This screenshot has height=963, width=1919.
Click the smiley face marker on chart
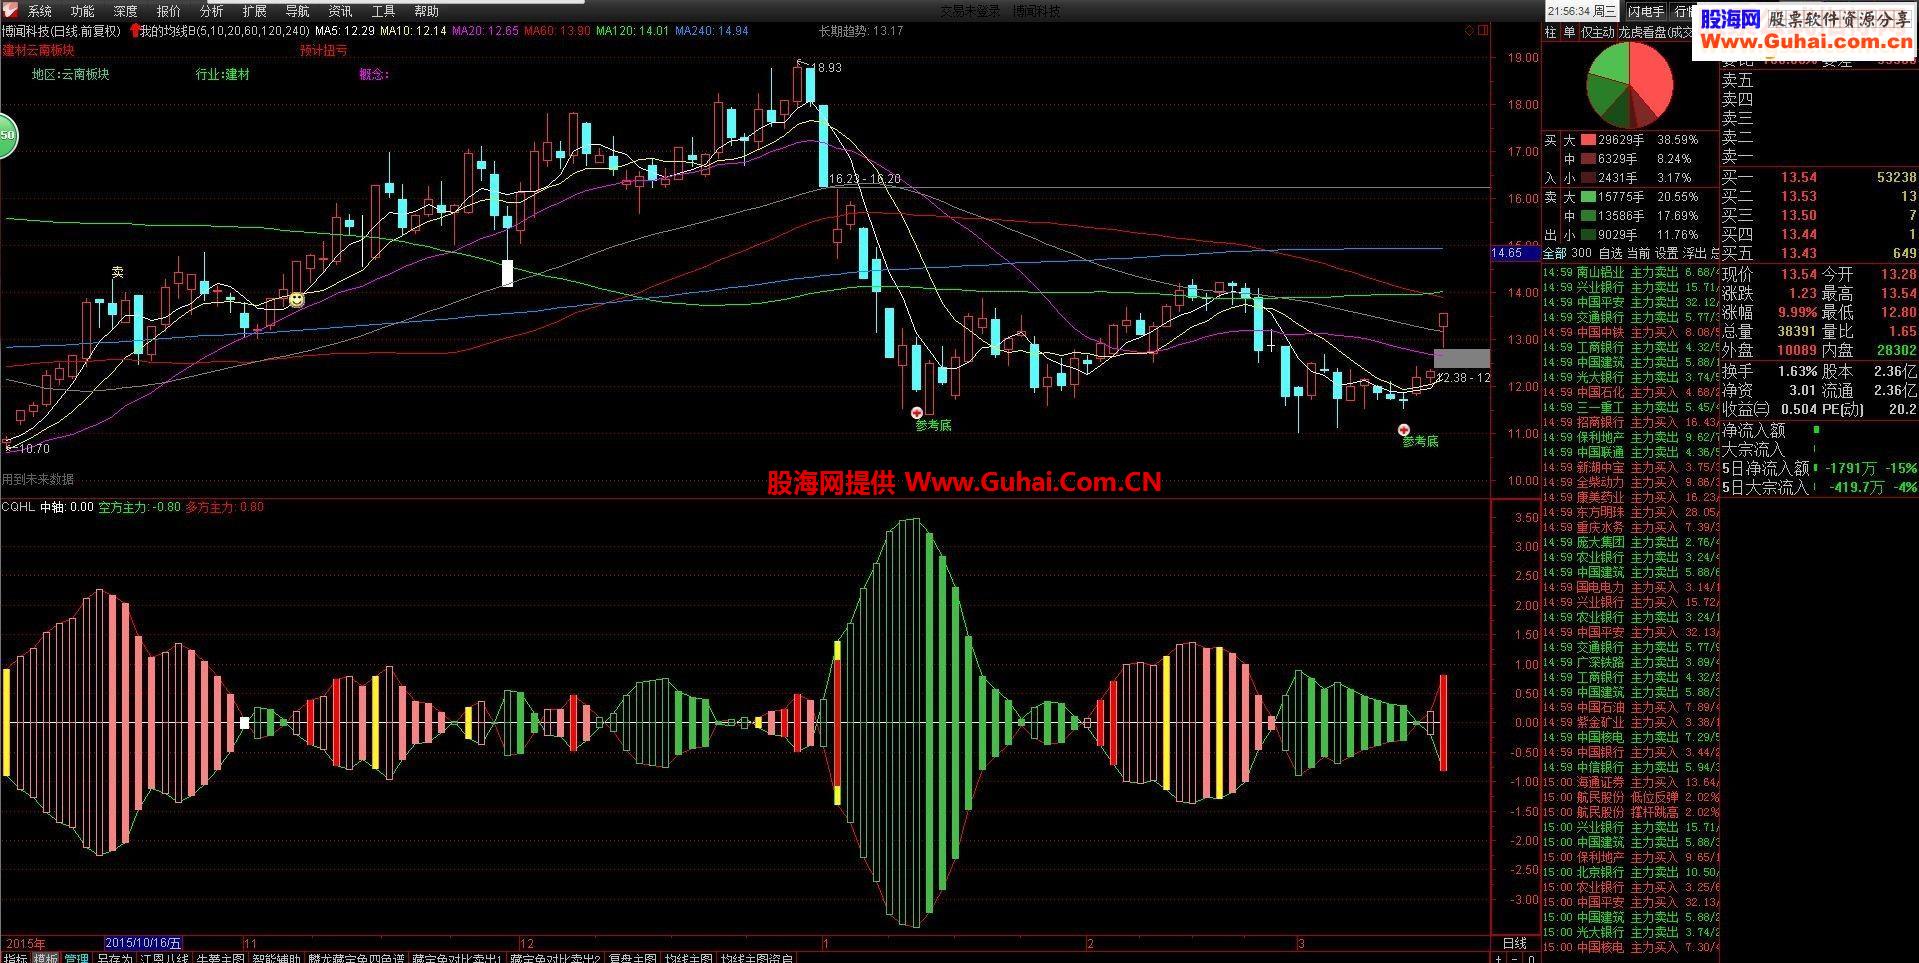297,299
